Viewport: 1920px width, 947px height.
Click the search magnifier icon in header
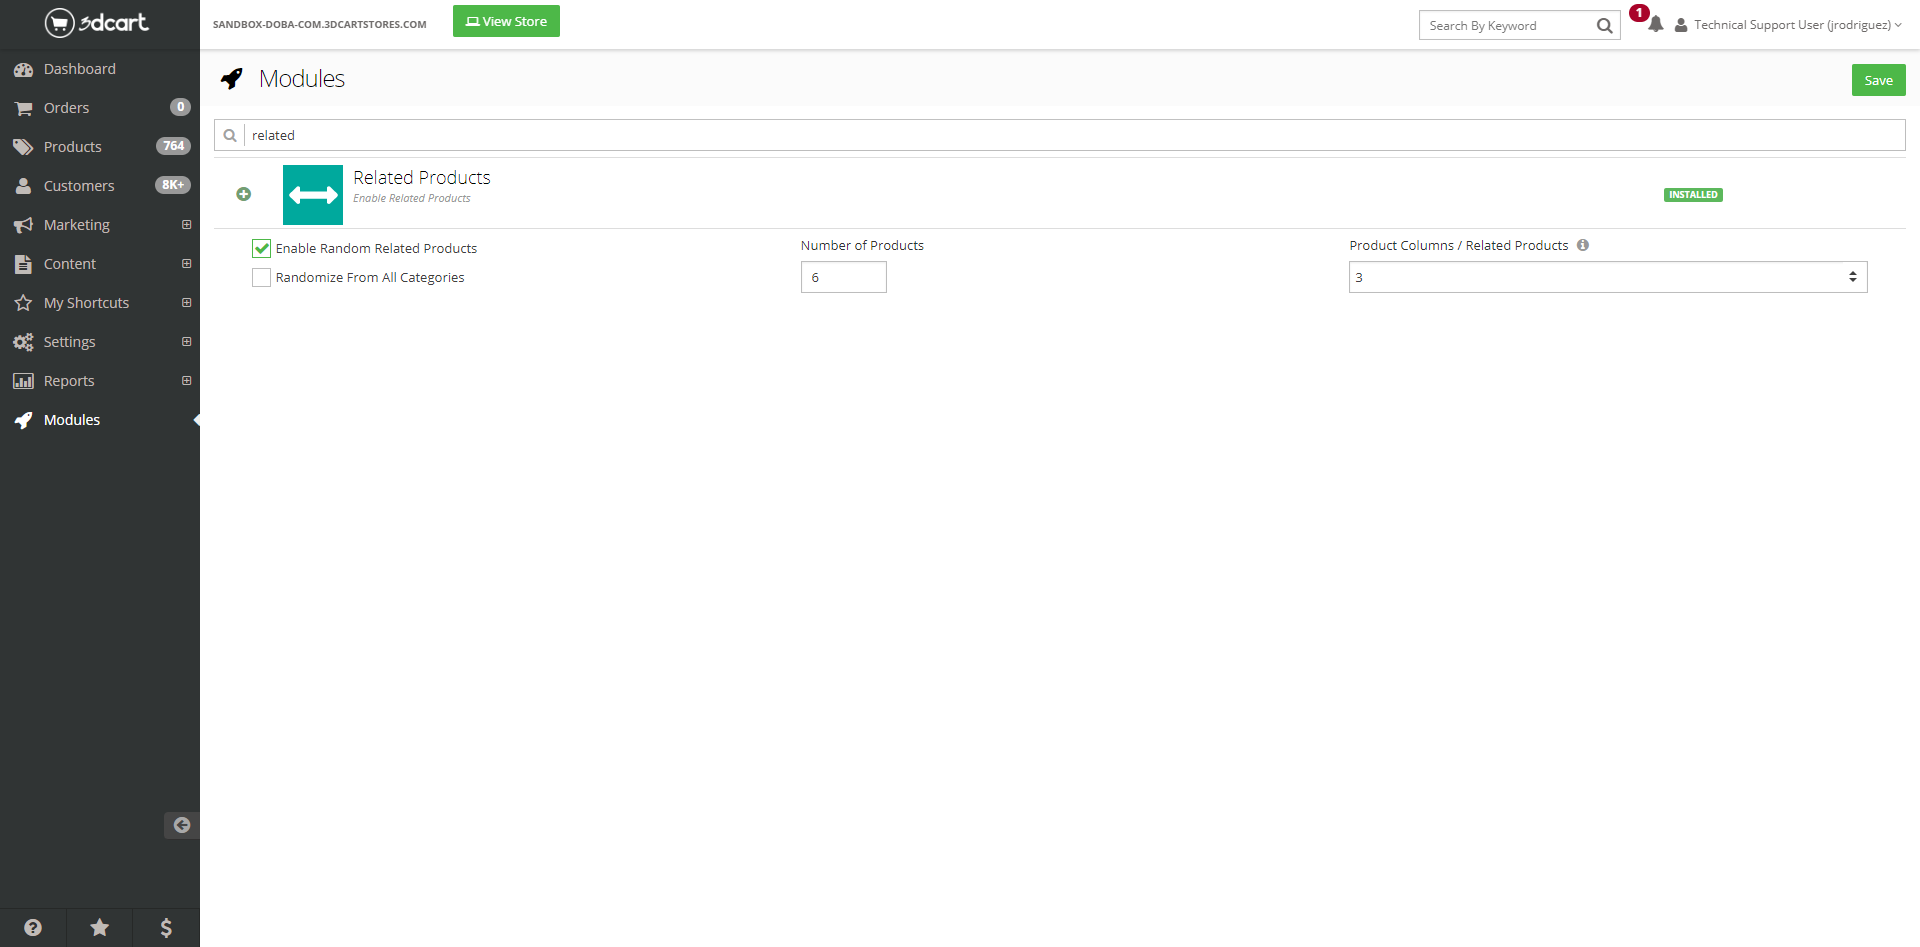[1604, 26]
